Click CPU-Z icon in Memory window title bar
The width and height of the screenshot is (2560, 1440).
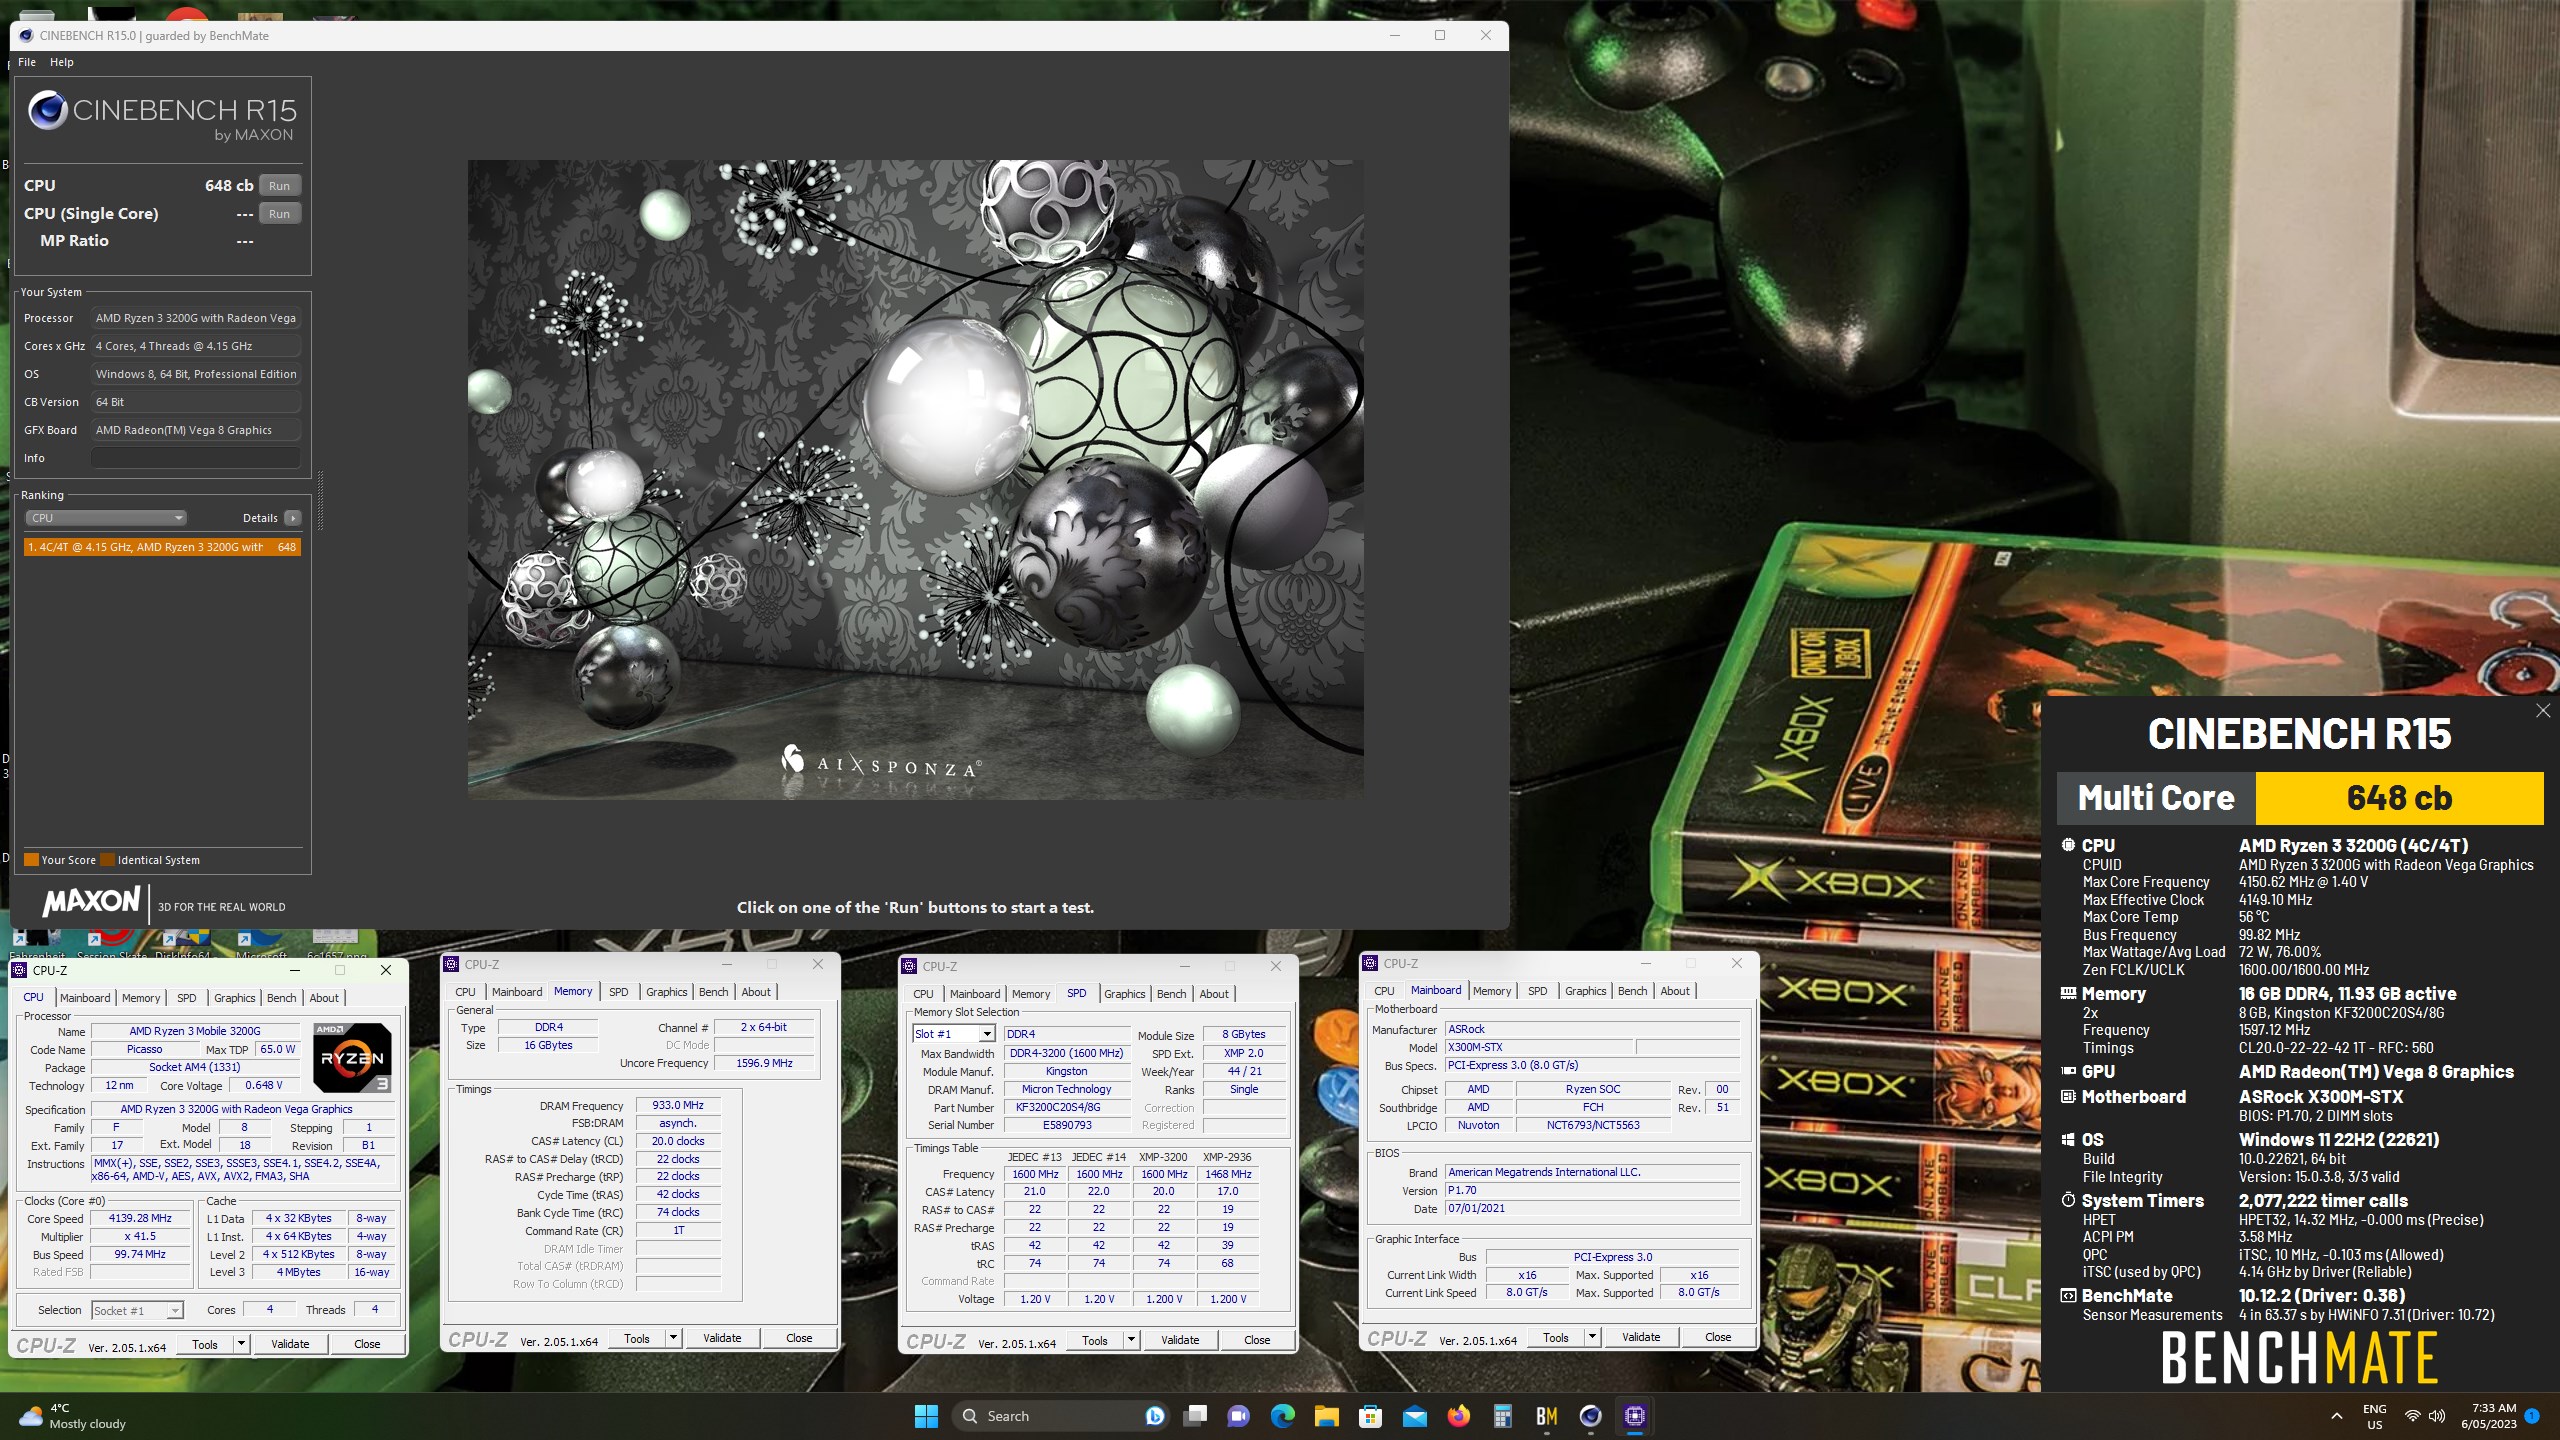click(x=452, y=965)
